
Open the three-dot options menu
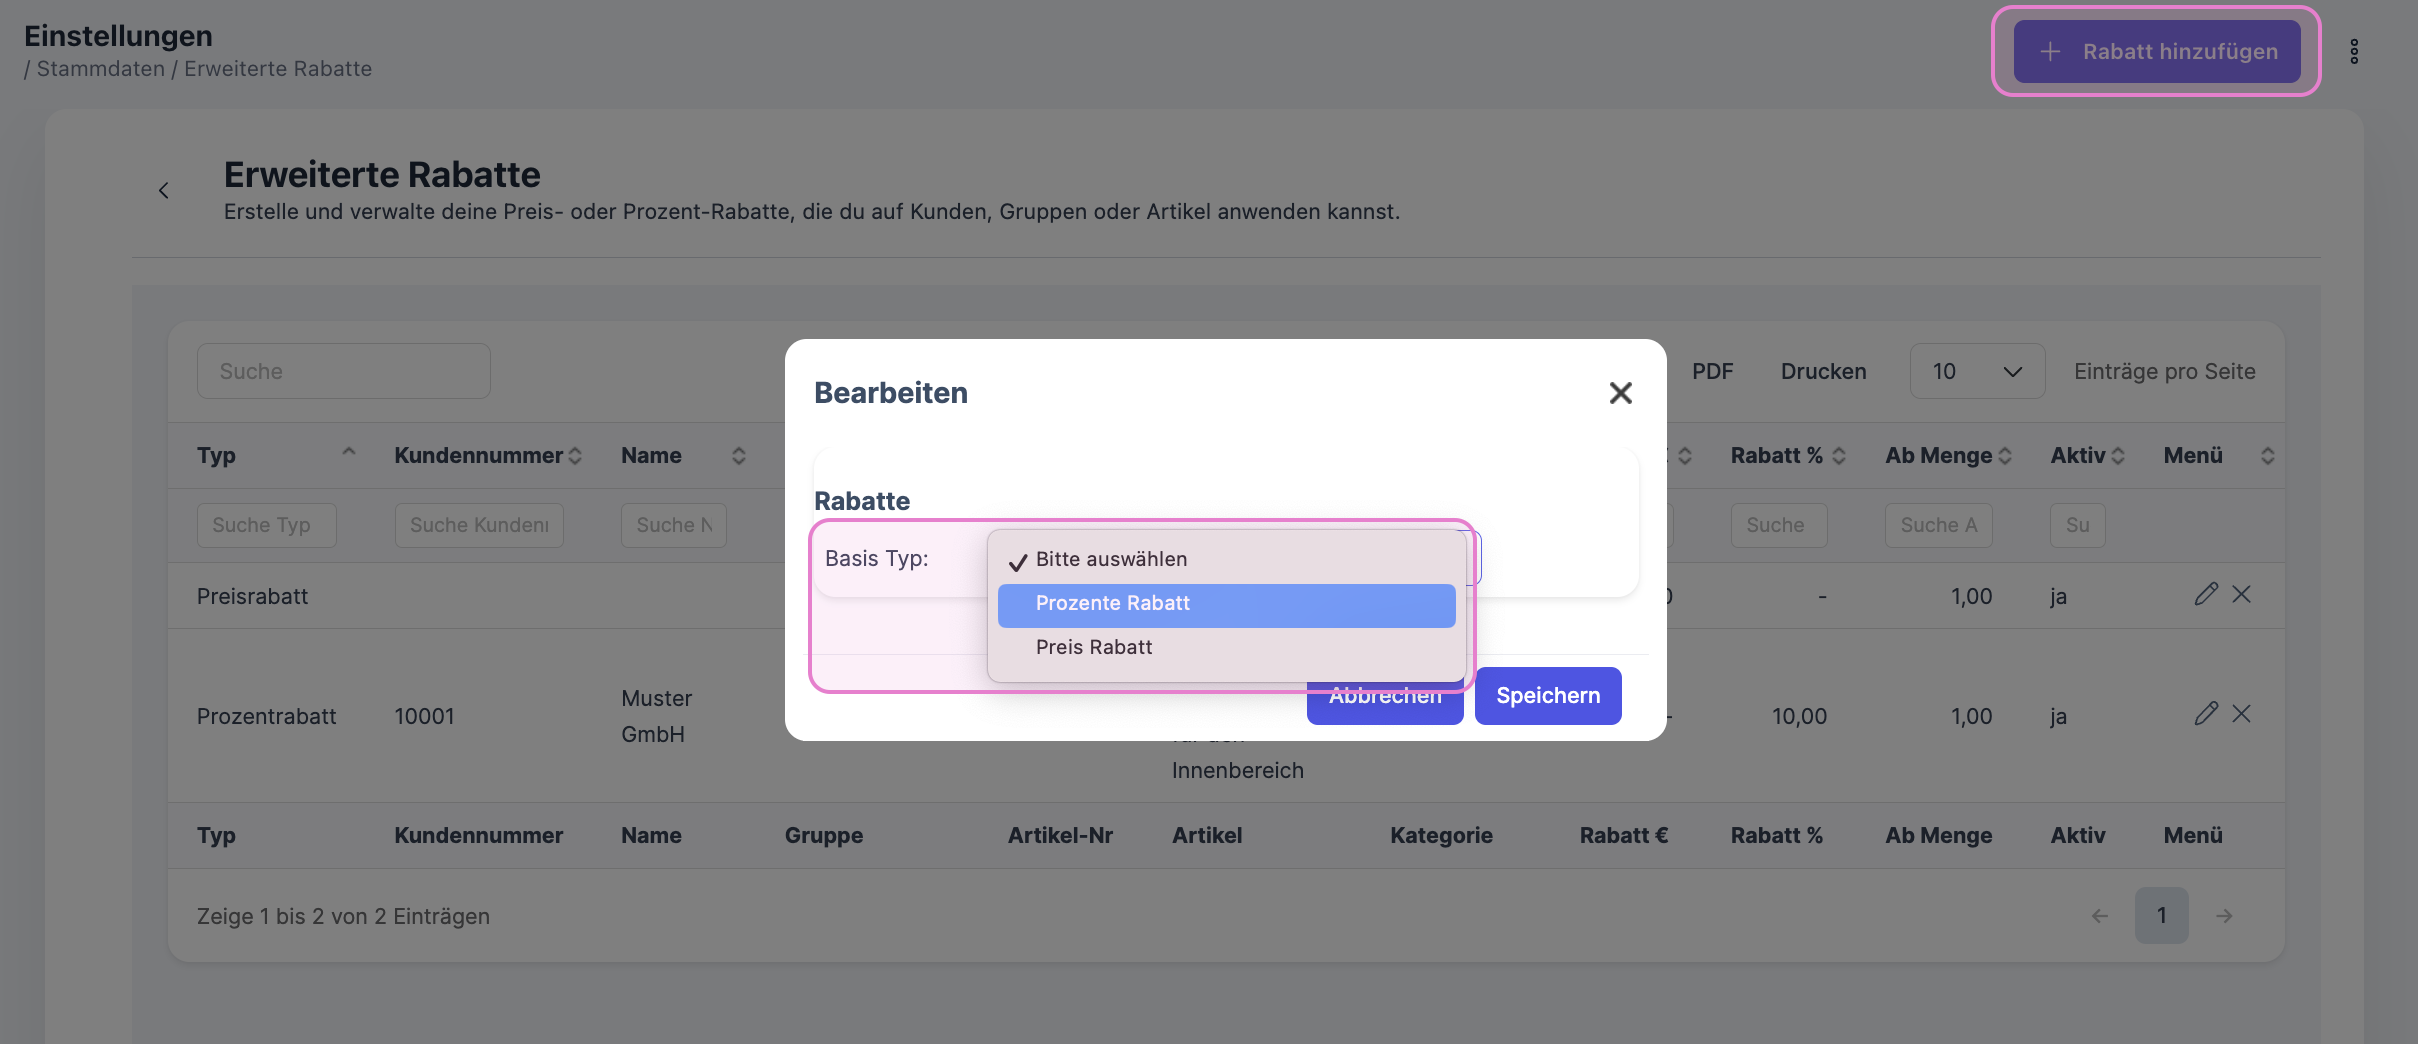[2354, 52]
